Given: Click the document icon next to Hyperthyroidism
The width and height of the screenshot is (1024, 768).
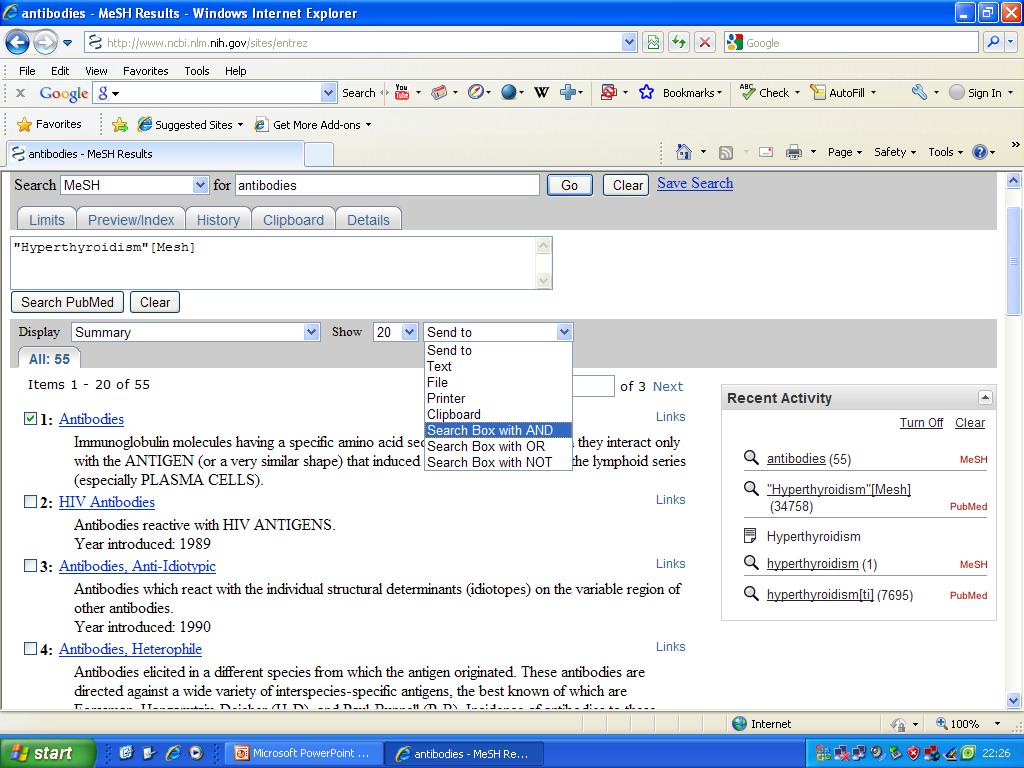Looking at the screenshot, I should point(750,536).
